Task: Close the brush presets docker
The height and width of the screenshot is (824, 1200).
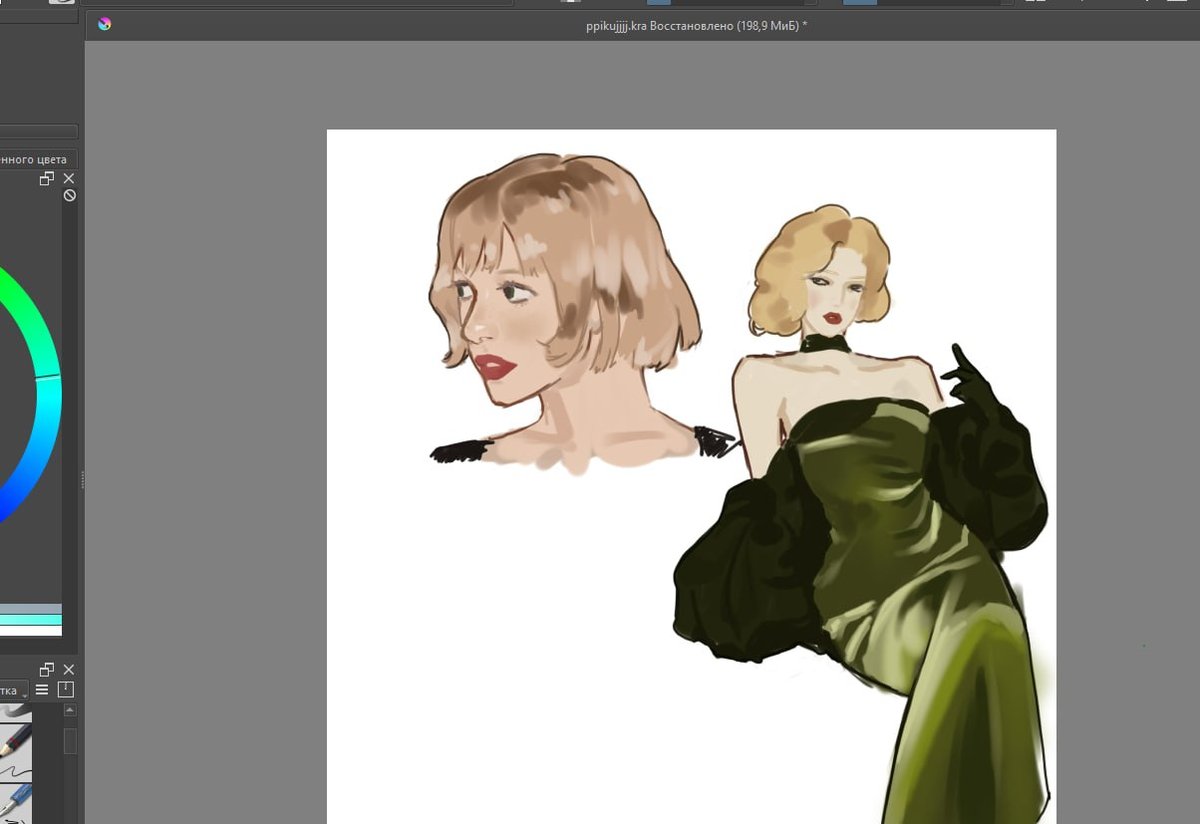Action: pyautogui.click(x=69, y=669)
